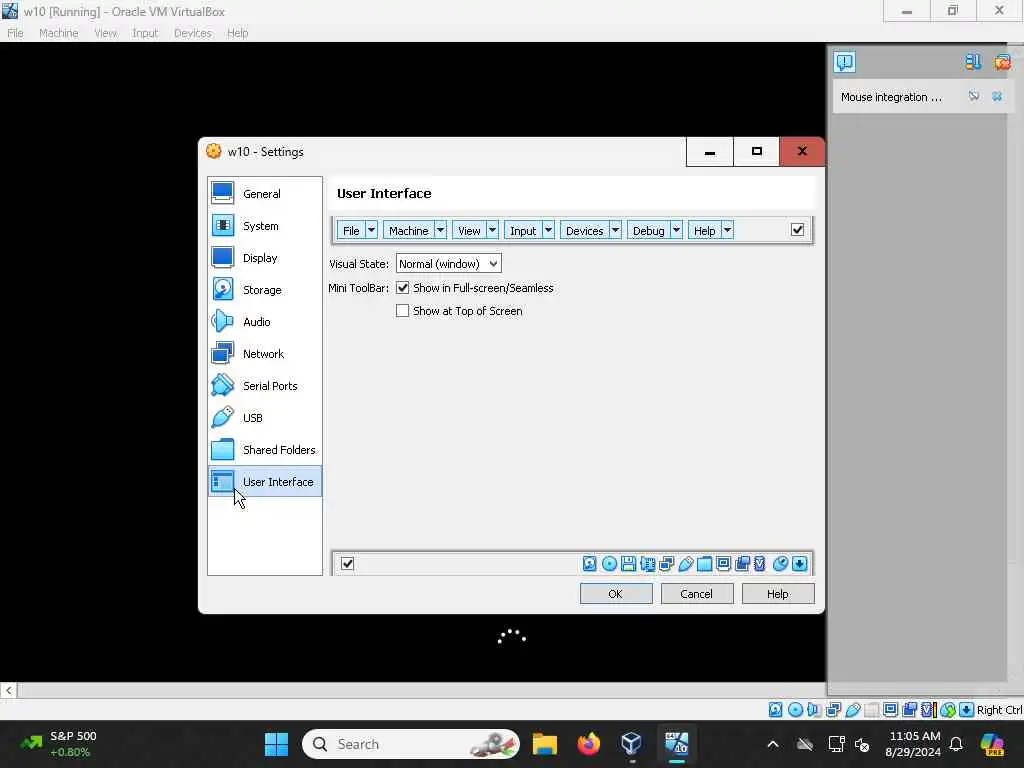Screen dimensions: 1024x768
Task: Click optical disc indicator in VM window status bar
Action: pos(795,710)
